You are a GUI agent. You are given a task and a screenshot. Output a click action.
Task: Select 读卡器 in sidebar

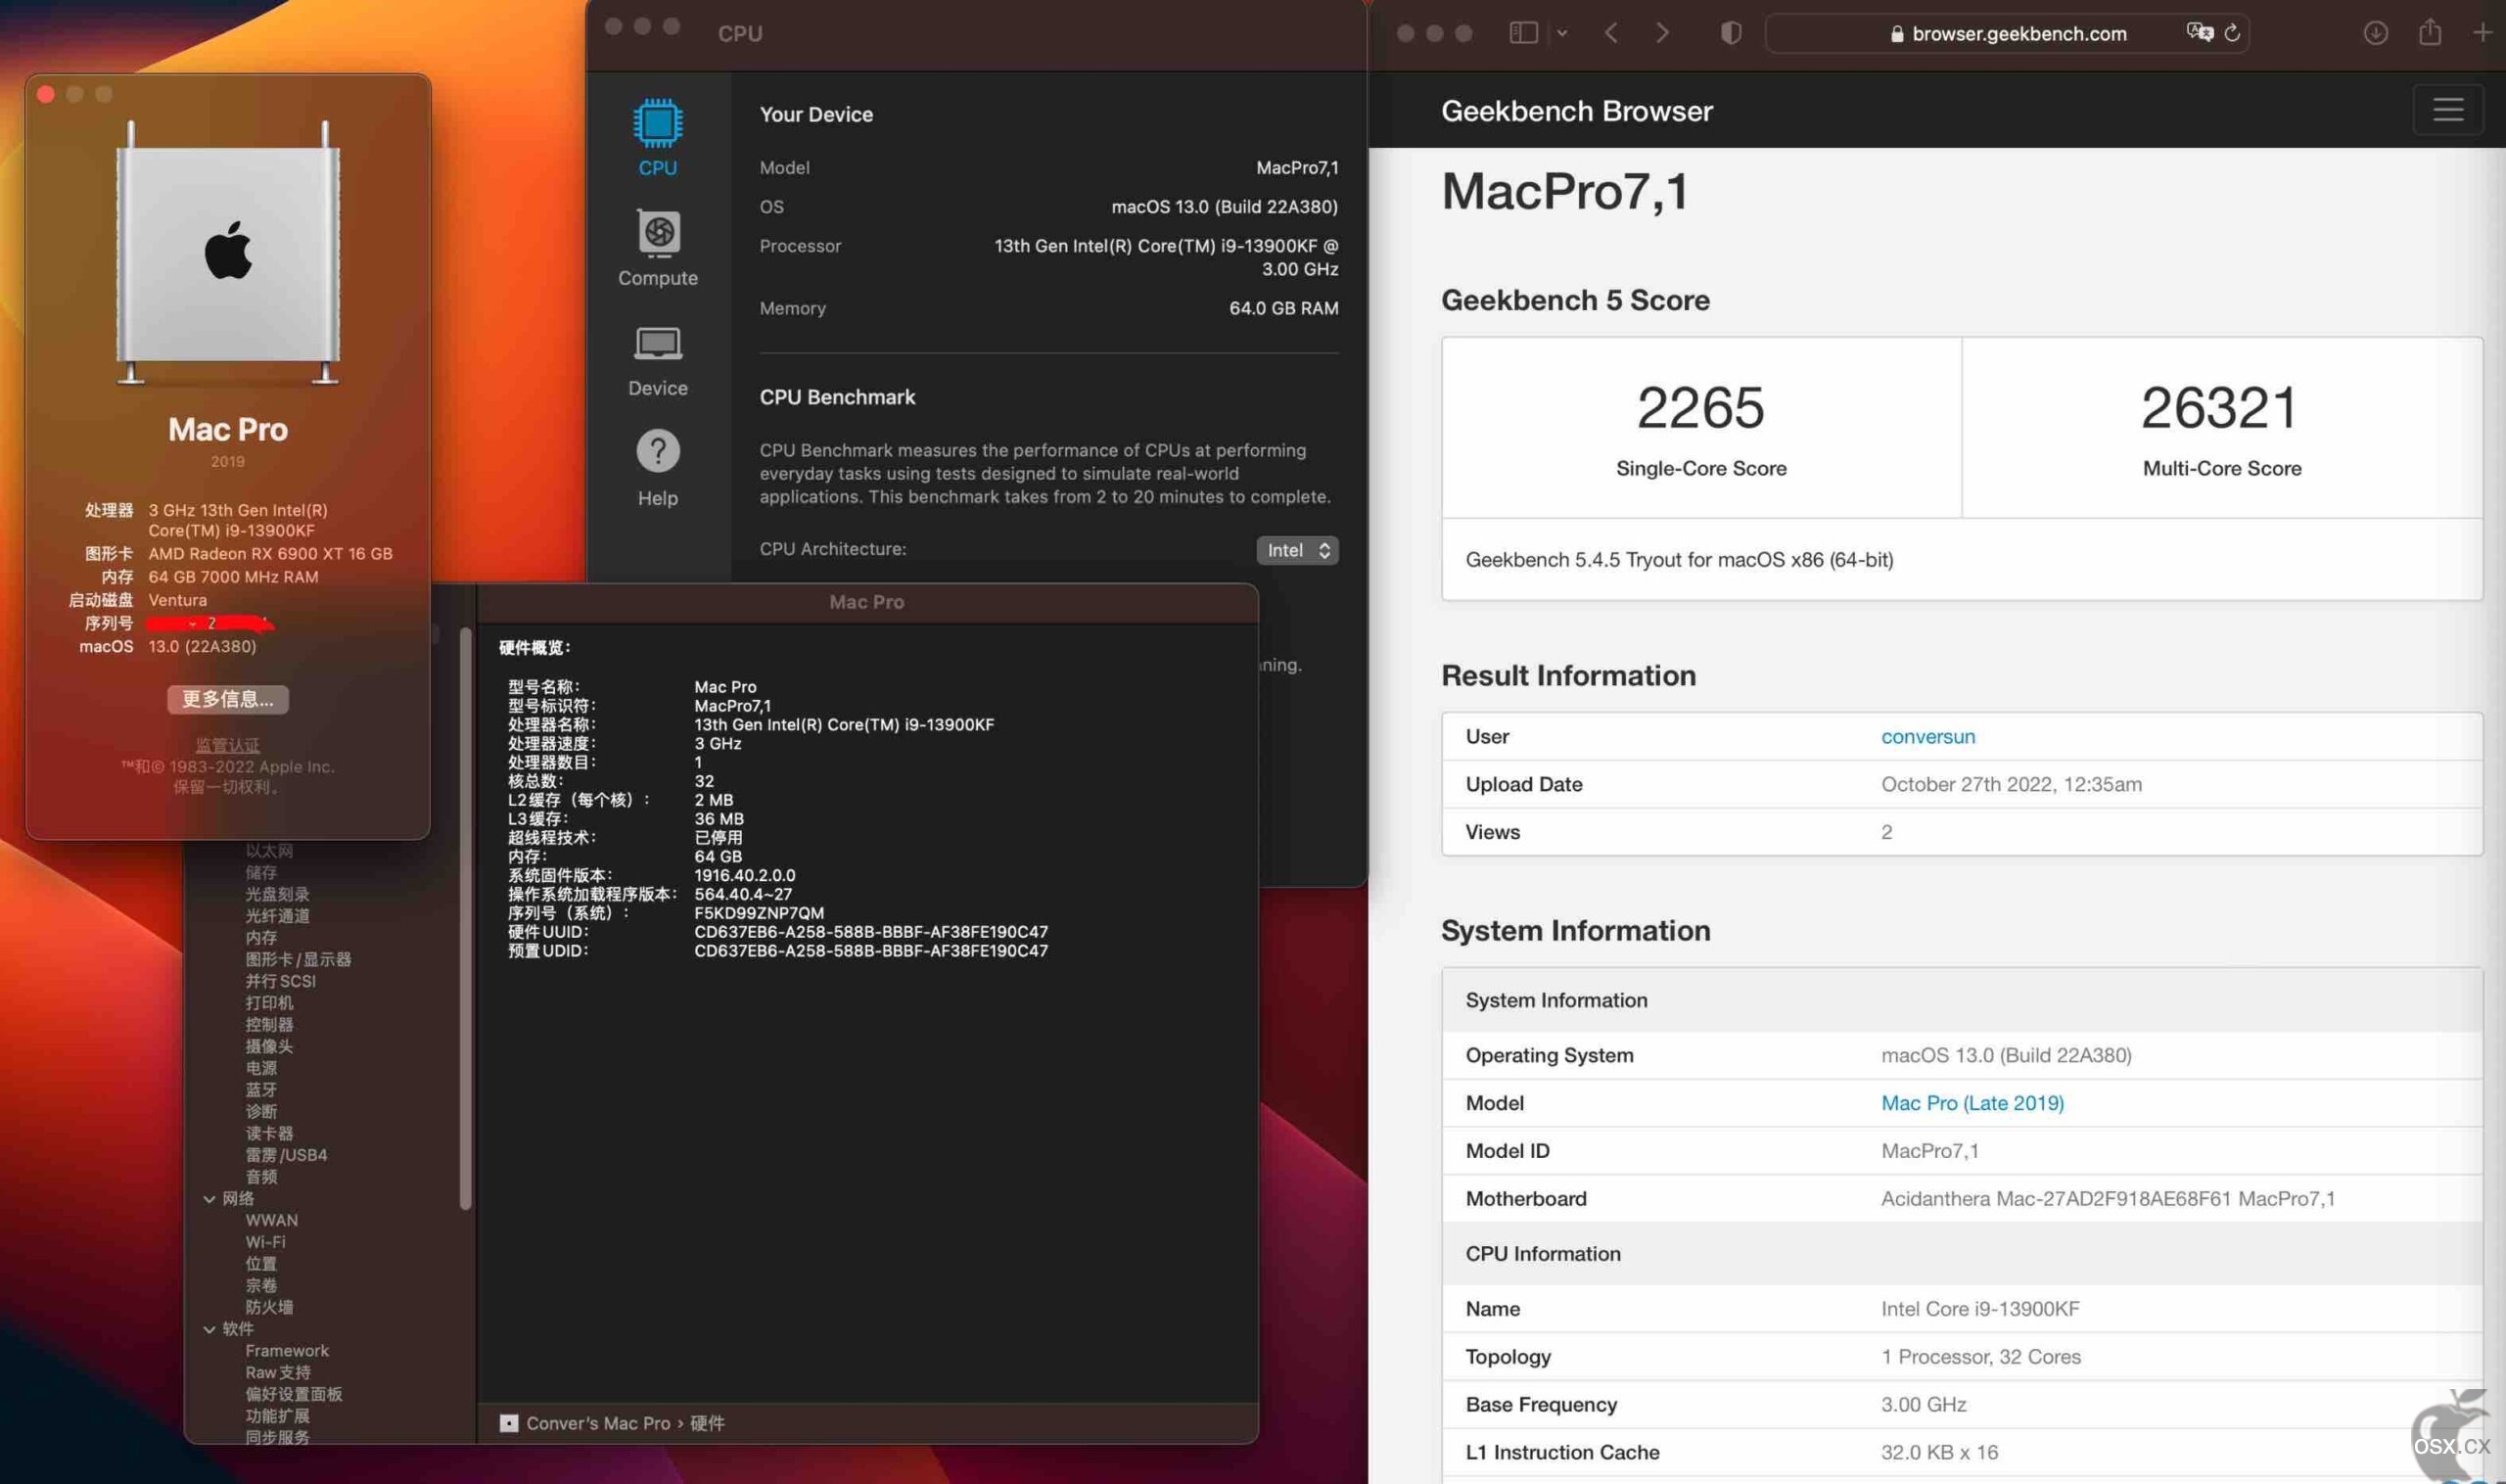pyautogui.click(x=269, y=1133)
